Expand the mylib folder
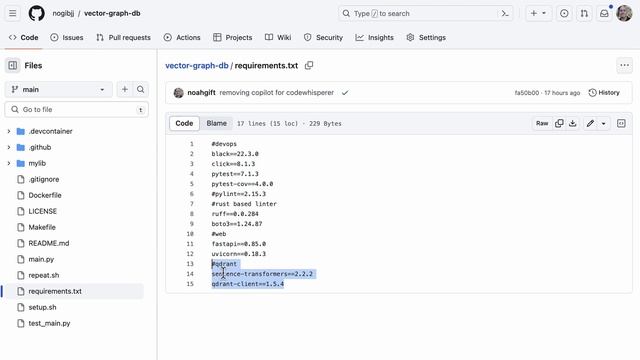The width and height of the screenshot is (640, 360). [x=9, y=163]
